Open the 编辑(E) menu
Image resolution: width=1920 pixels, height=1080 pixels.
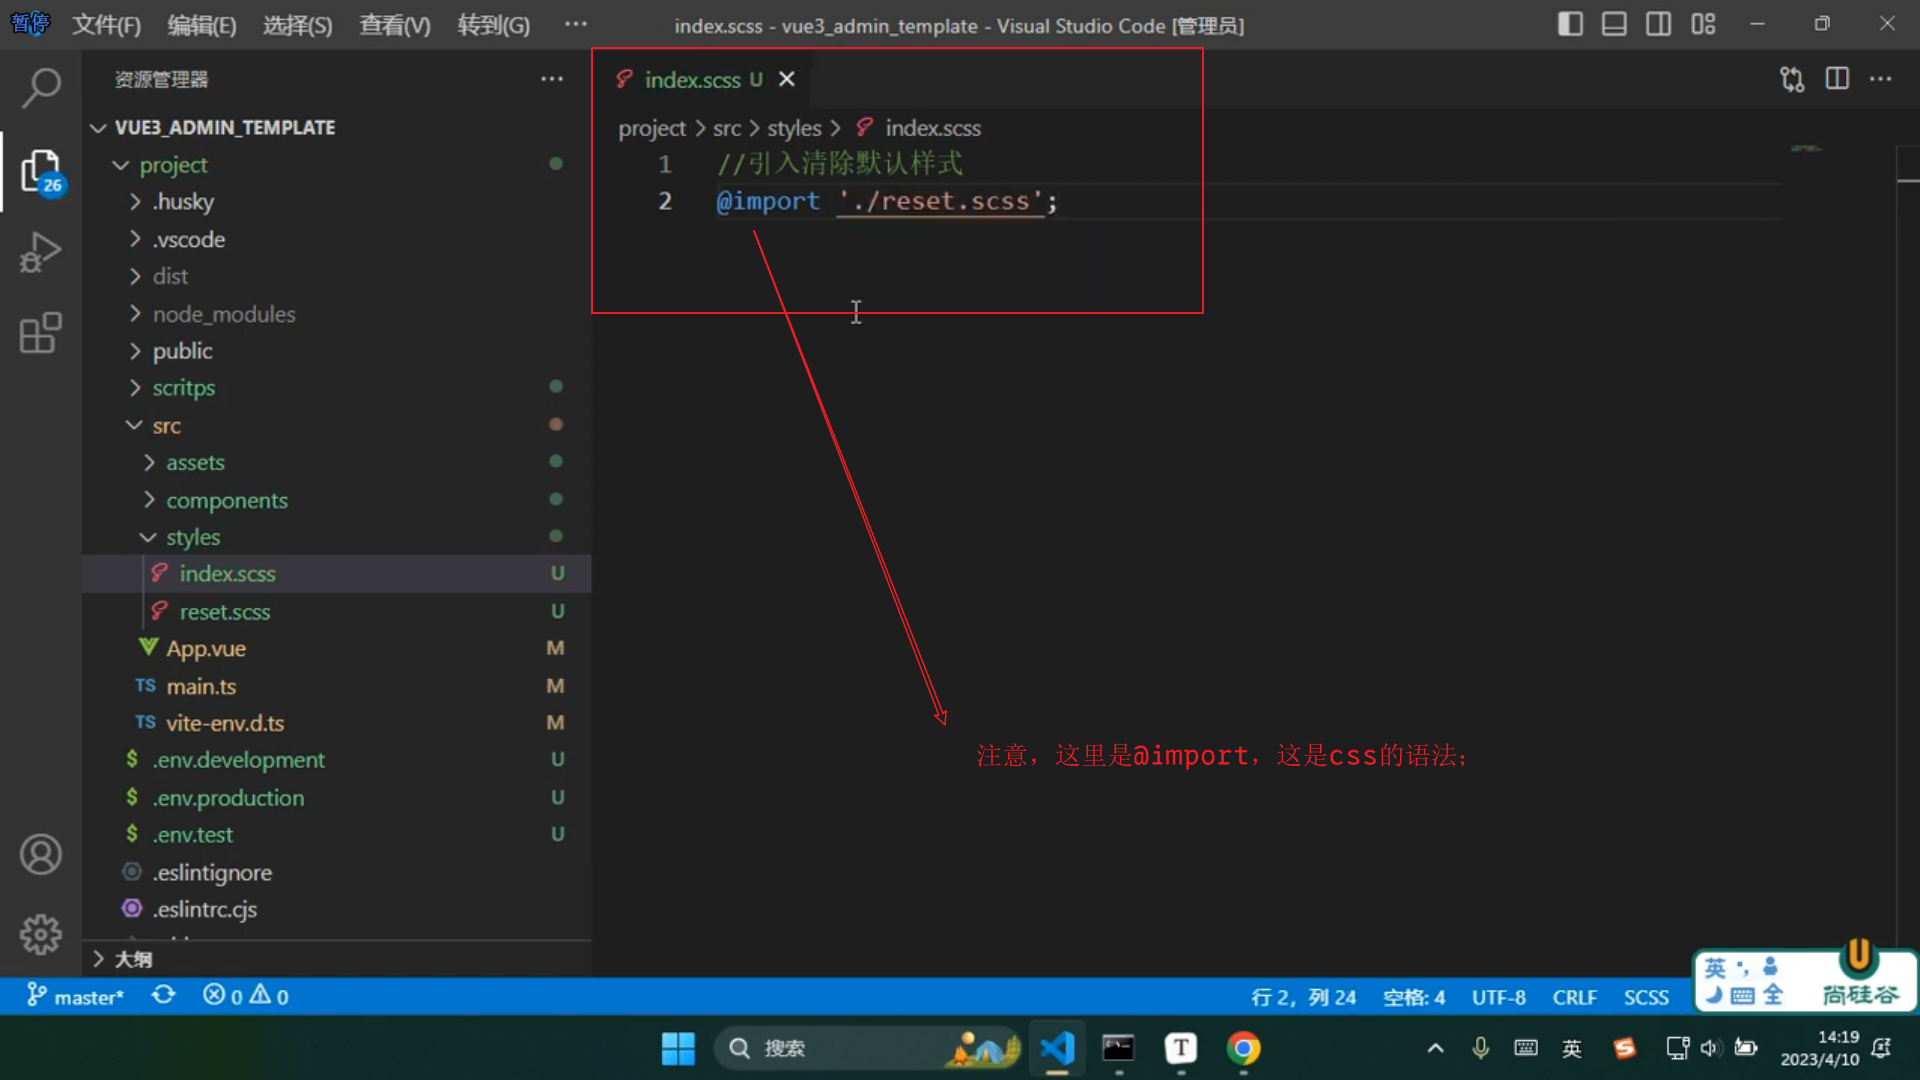[202, 25]
